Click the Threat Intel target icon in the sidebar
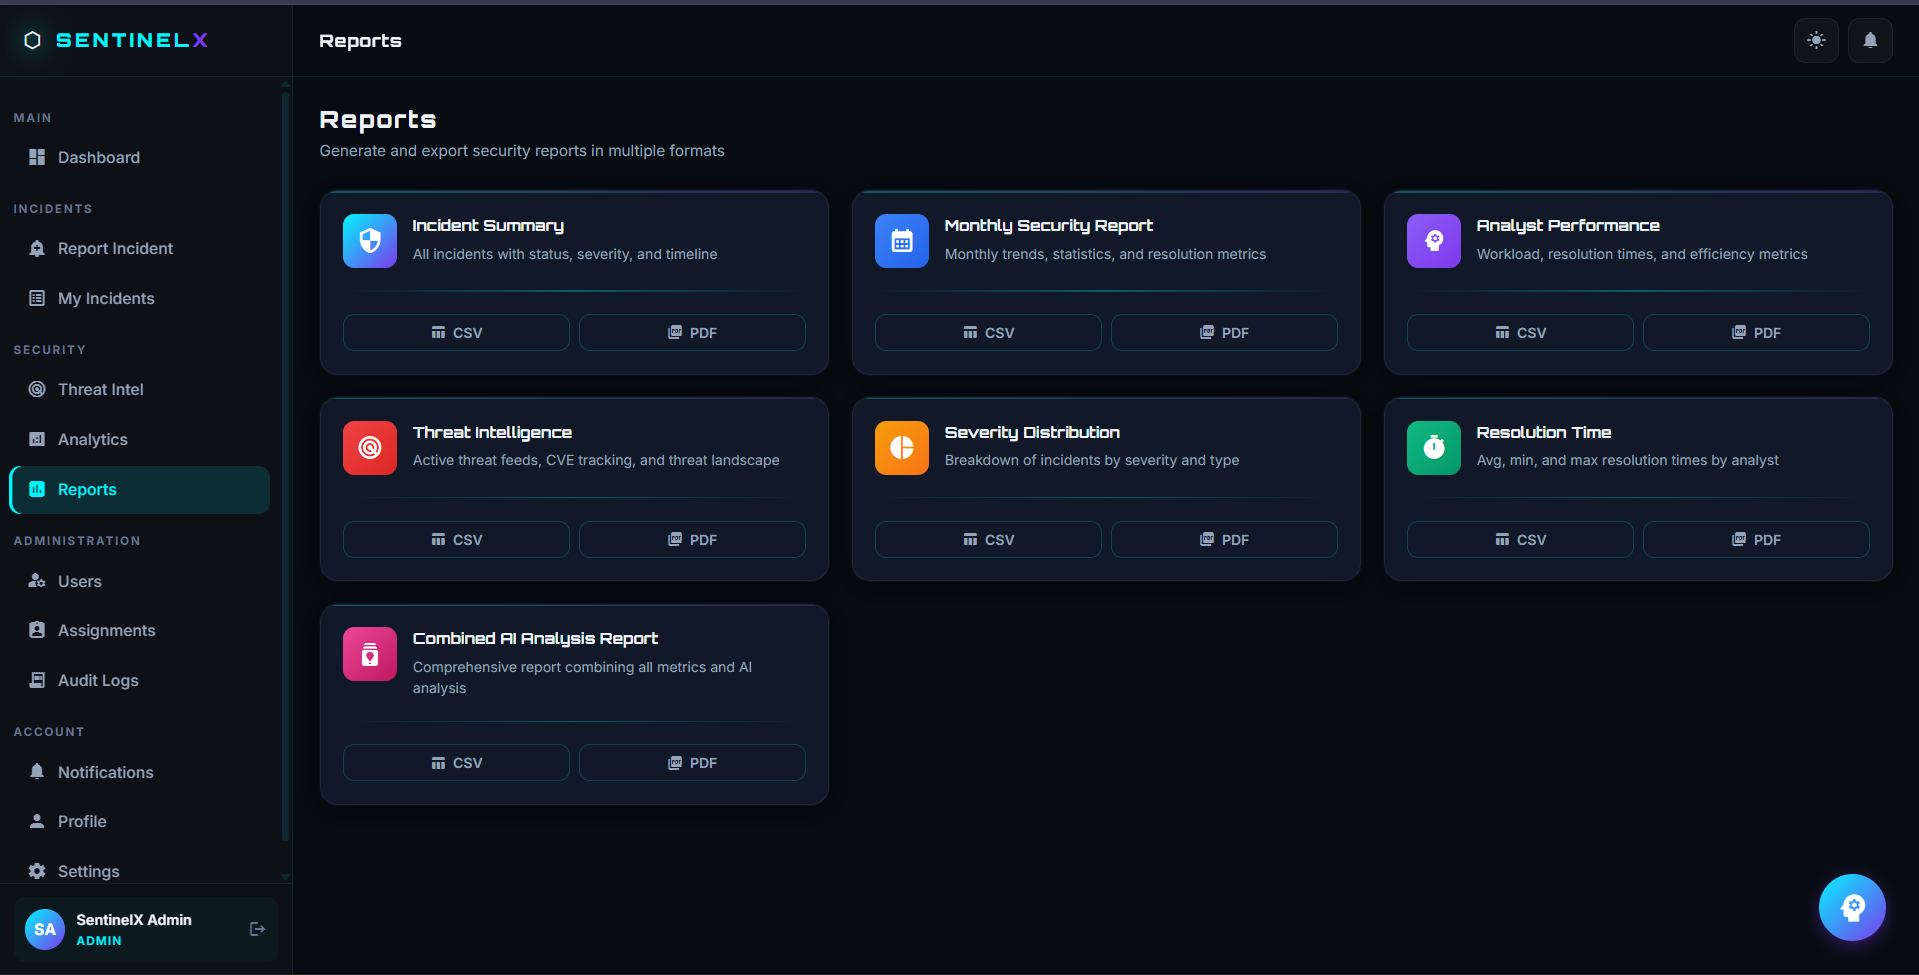Viewport: 1919px width, 975px height. (37, 389)
